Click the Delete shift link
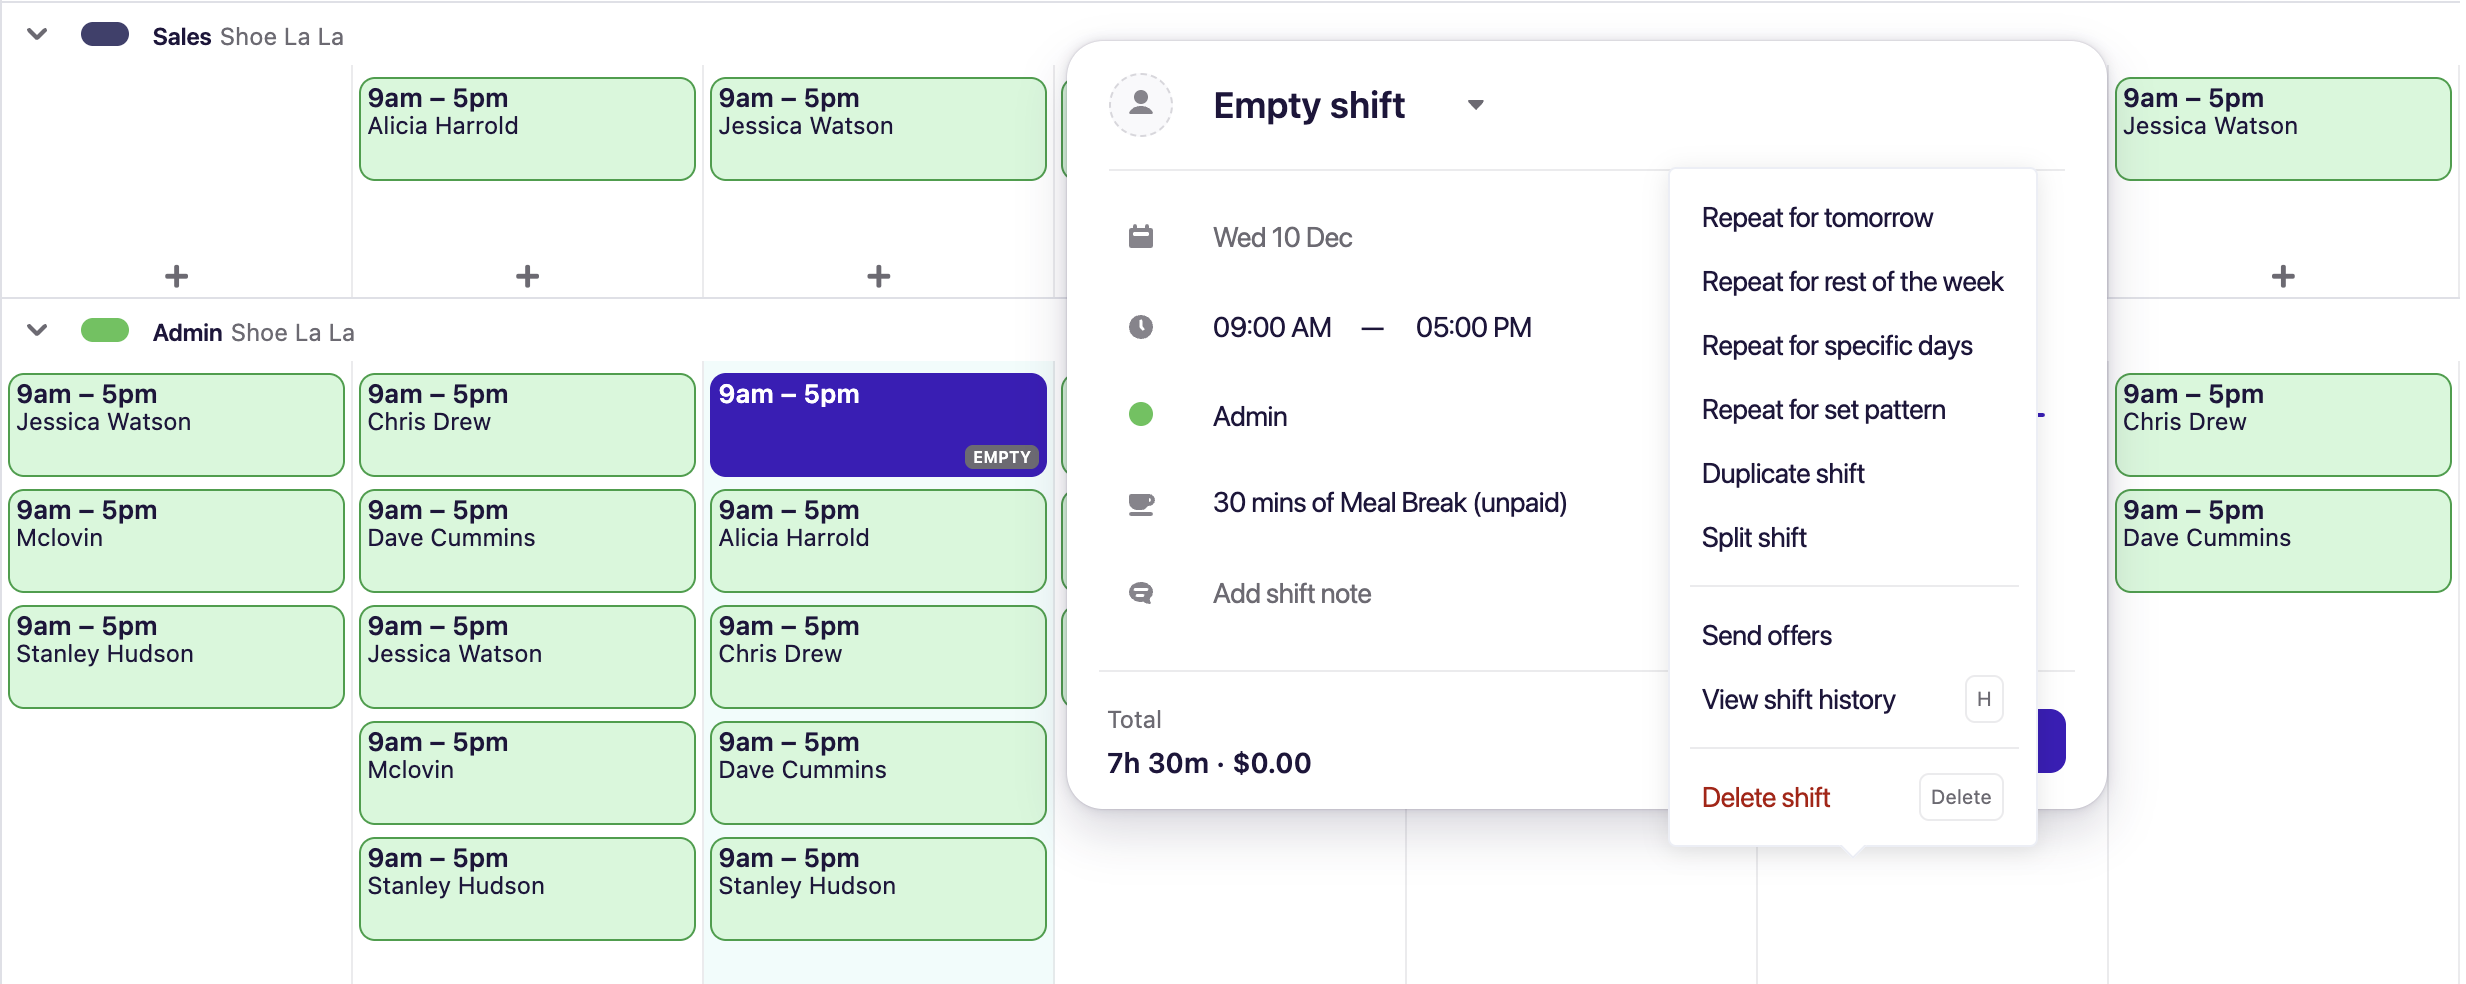 pos(1765,797)
